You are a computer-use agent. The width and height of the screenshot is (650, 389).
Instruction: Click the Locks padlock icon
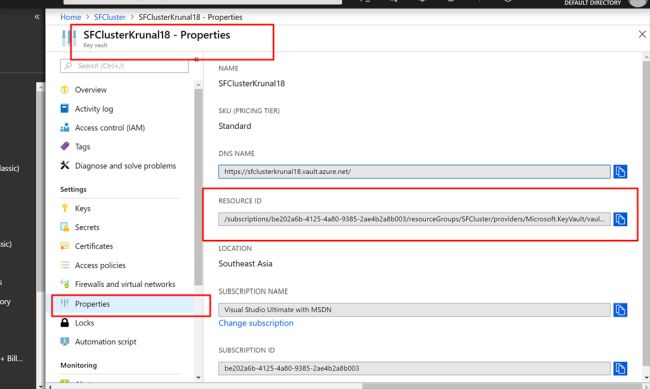tap(65, 322)
